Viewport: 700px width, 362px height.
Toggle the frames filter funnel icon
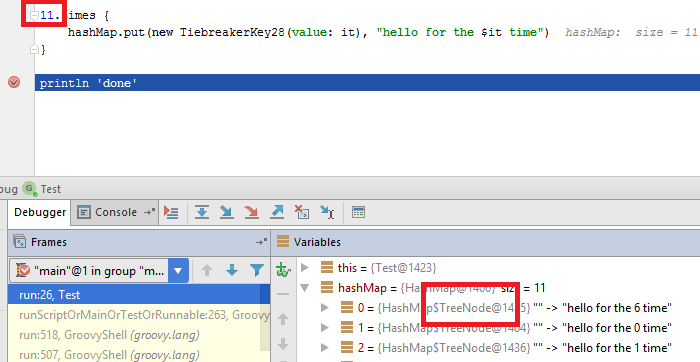point(257,270)
